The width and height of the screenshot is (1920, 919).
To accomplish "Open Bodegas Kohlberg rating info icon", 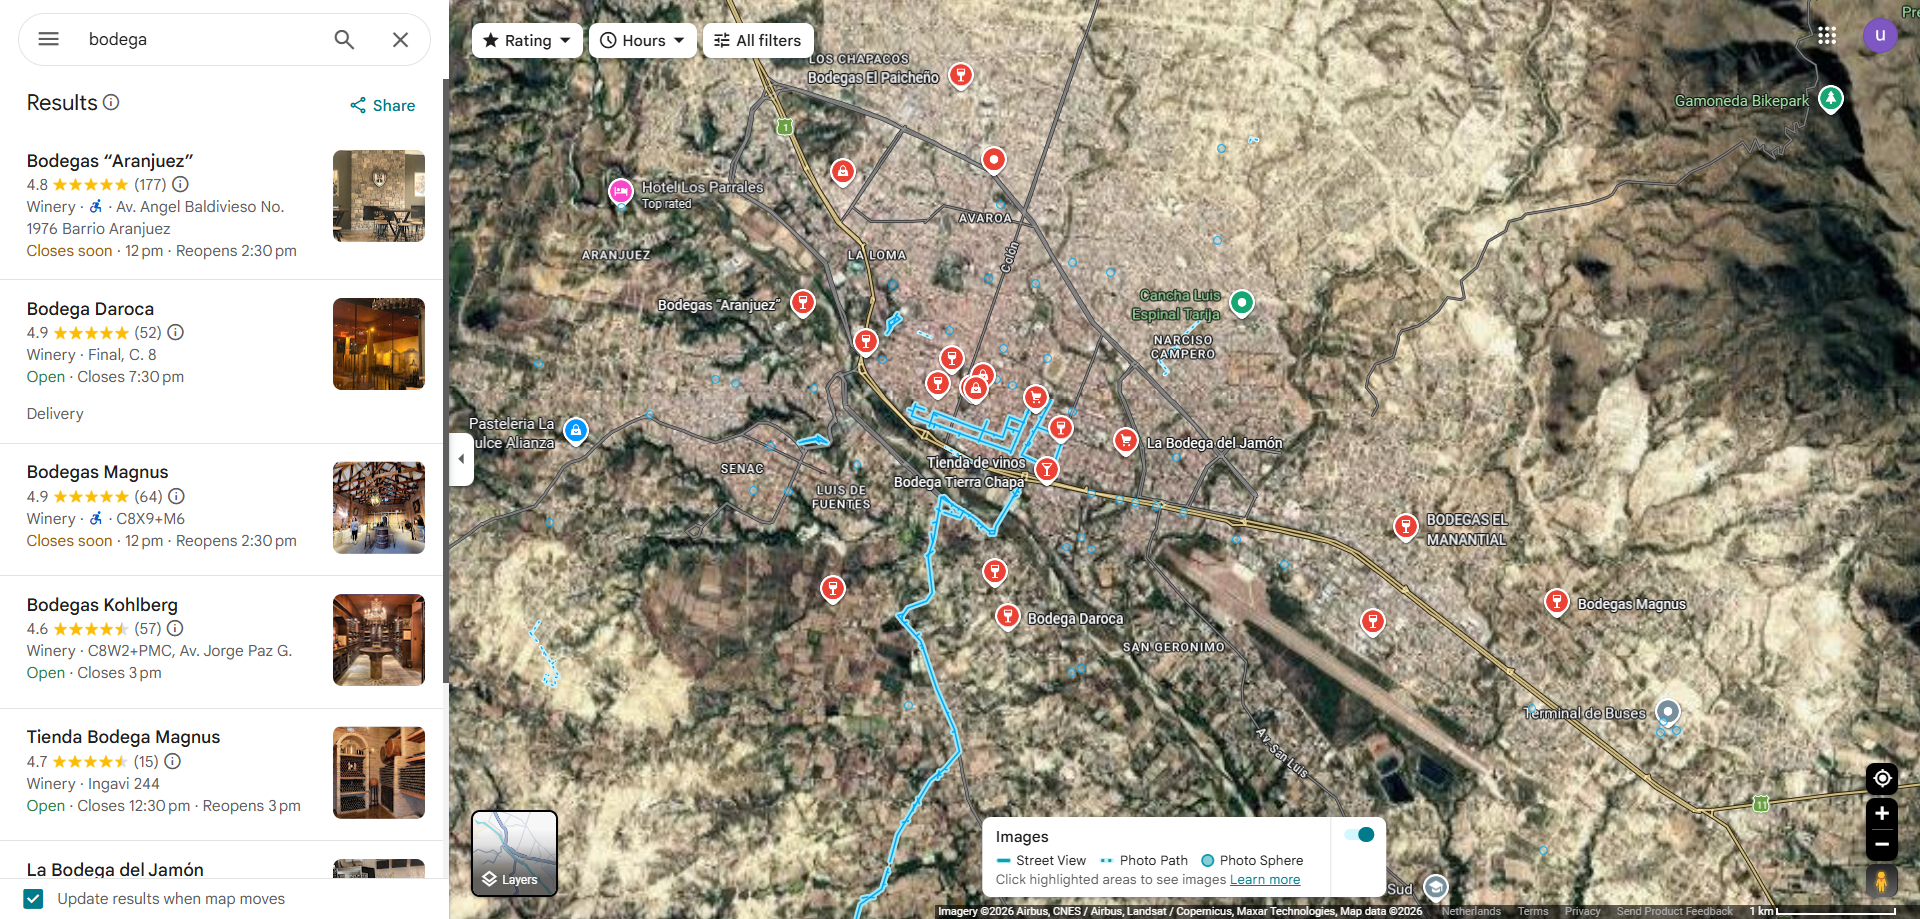I will (175, 628).
